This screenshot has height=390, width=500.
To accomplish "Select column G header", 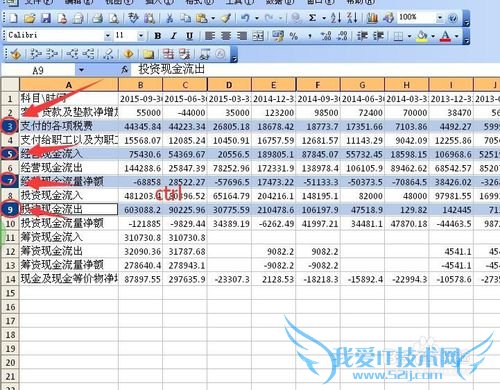I will click(362, 85).
